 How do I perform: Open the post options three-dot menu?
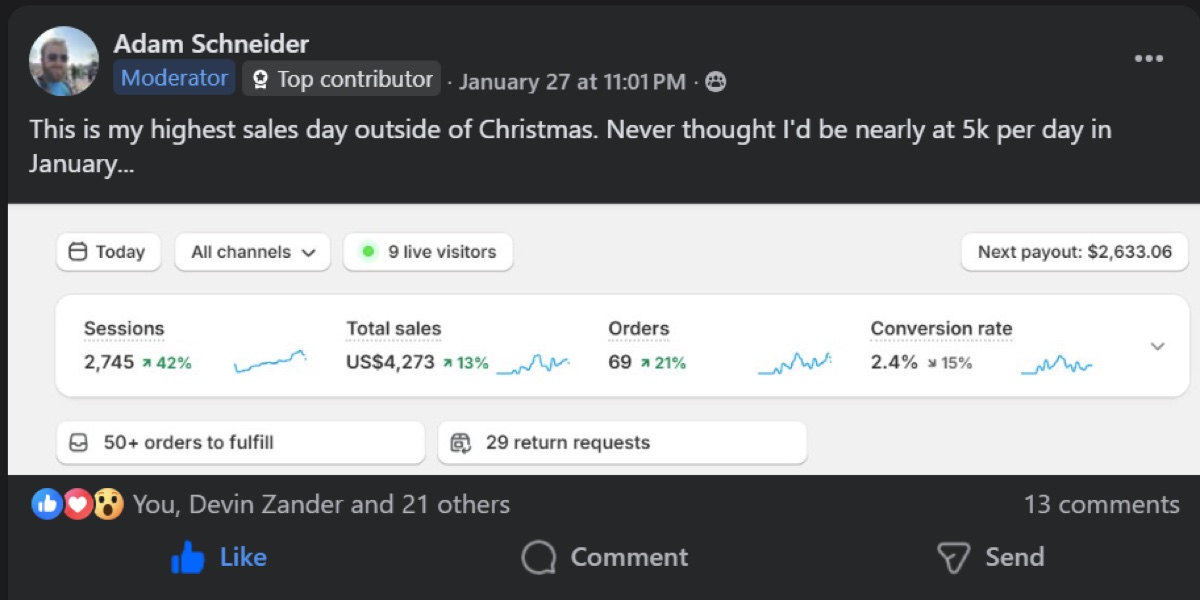point(1149,58)
